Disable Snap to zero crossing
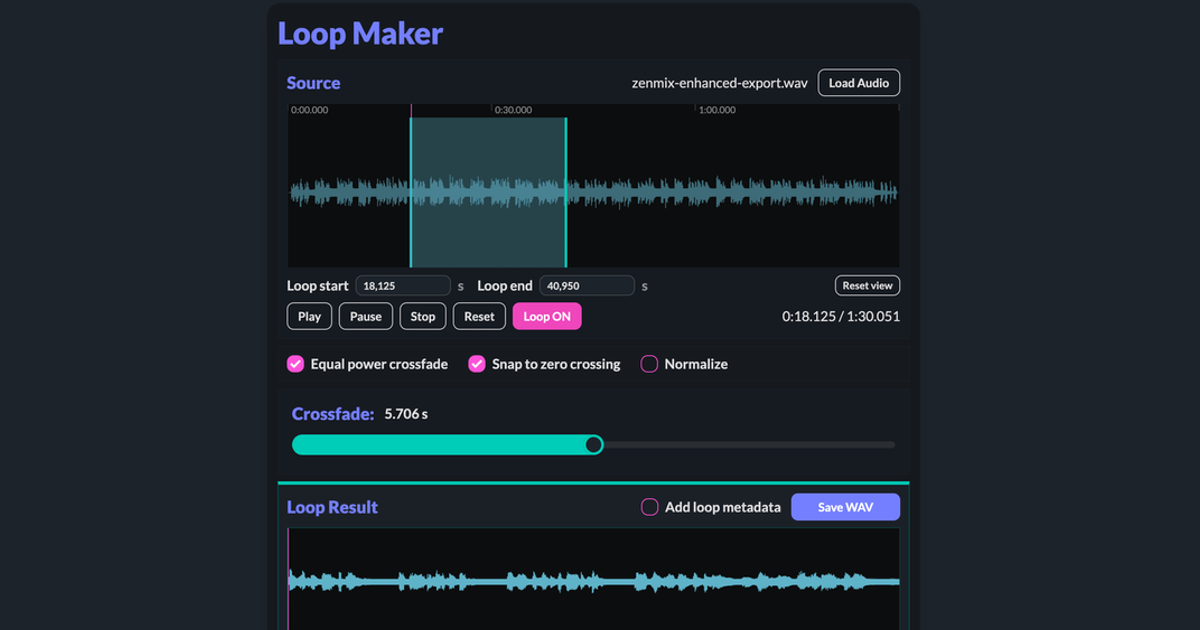 pos(477,364)
